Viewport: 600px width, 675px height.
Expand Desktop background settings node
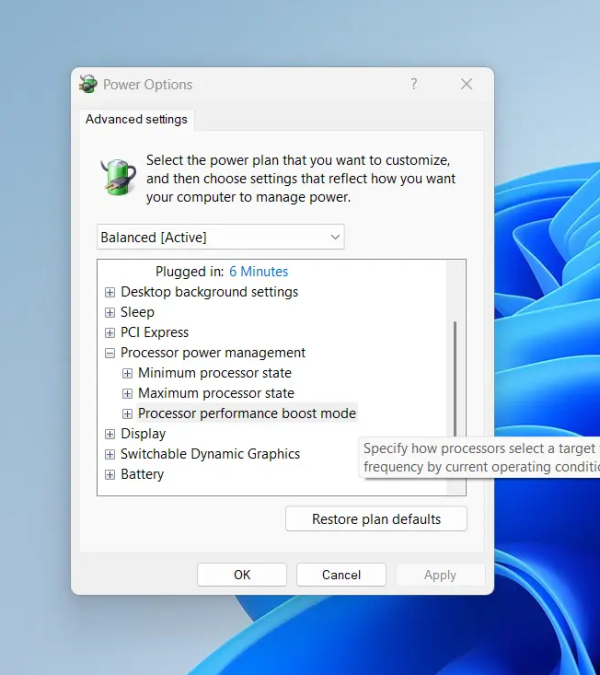point(110,292)
